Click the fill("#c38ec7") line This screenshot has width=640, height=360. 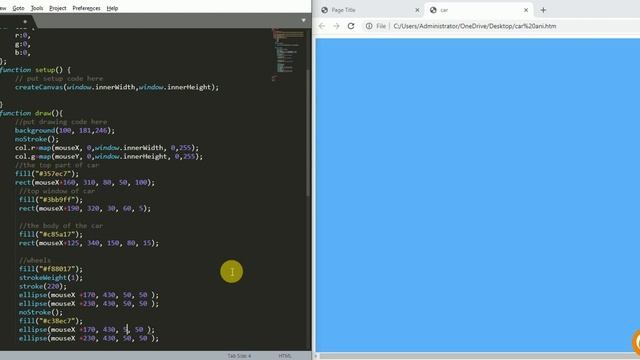(x=51, y=321)
